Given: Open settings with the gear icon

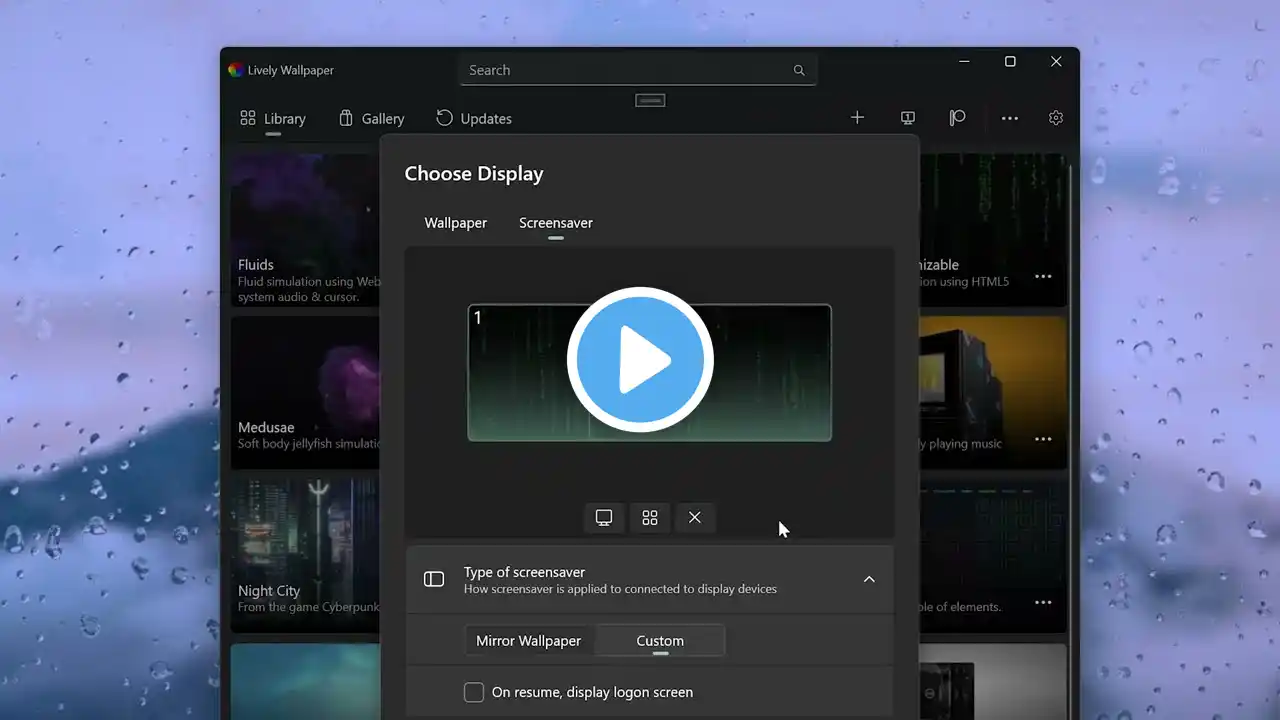Looking at the screenshot, I should [x=1056, y=118].
